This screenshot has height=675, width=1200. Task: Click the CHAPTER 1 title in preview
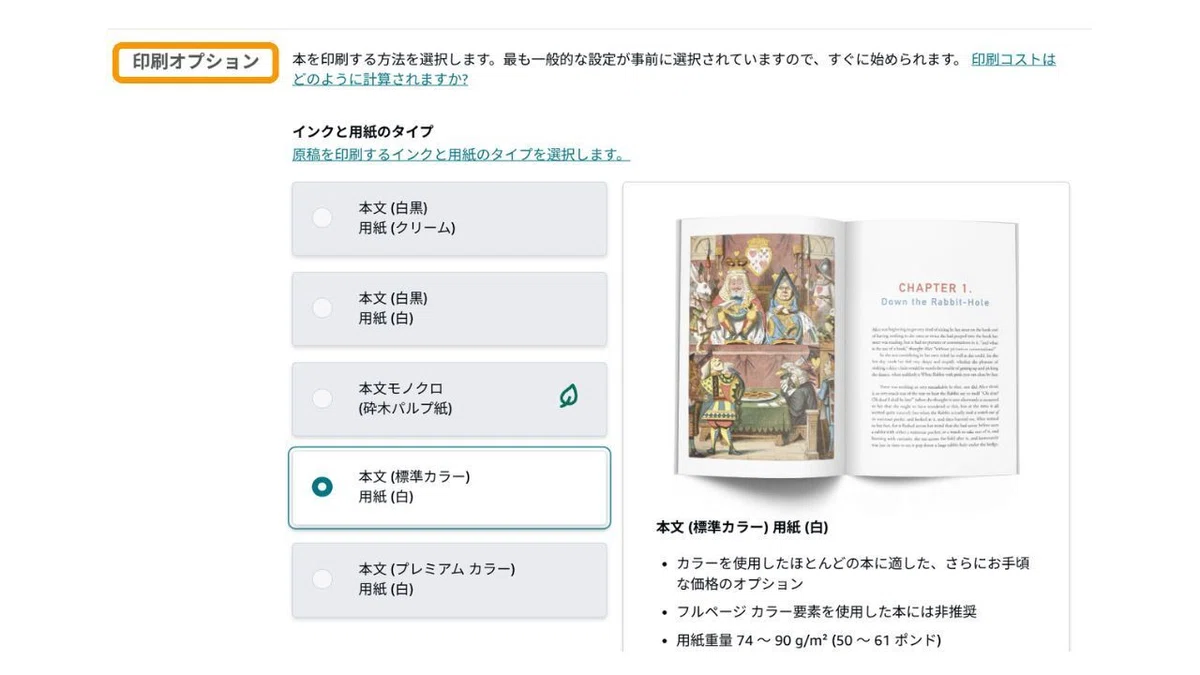pyautogui.click(x=934, y=287)
